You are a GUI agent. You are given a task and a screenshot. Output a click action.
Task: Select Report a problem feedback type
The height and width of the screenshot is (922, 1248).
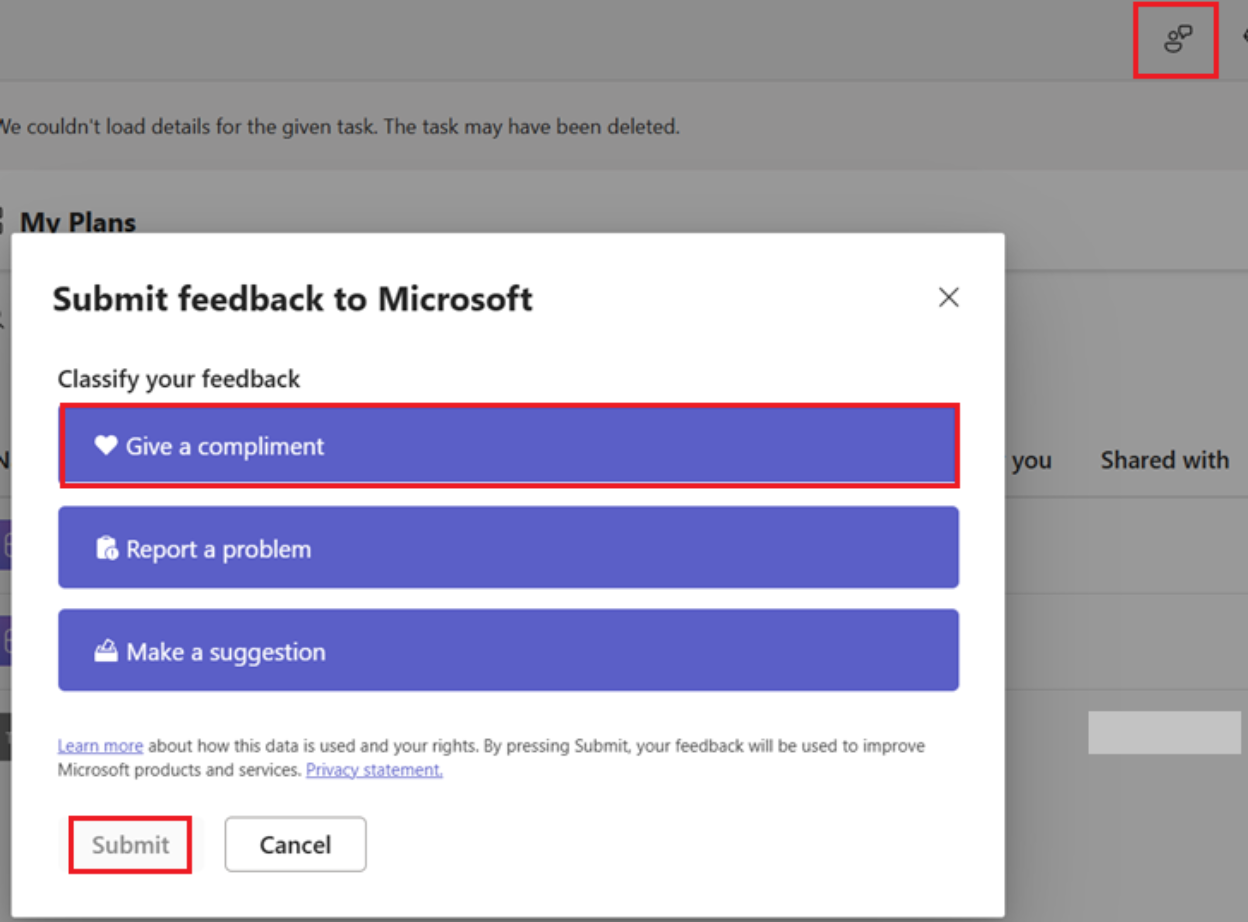(509, 548)
